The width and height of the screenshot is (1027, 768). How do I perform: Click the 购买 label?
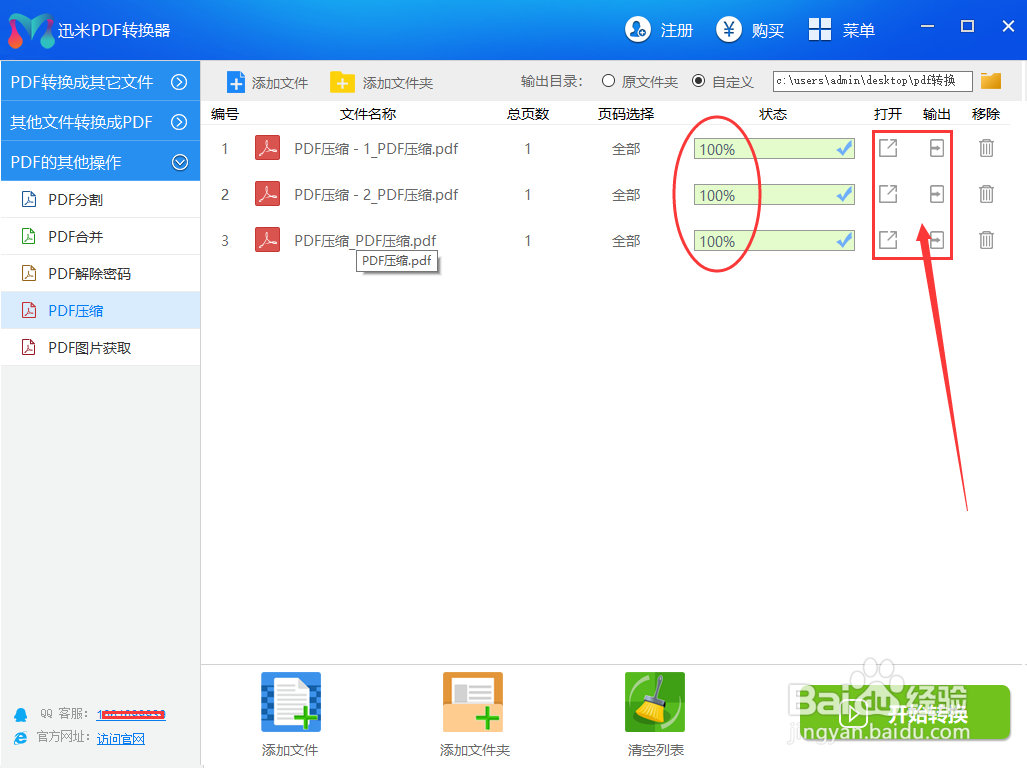click(768, 31)
